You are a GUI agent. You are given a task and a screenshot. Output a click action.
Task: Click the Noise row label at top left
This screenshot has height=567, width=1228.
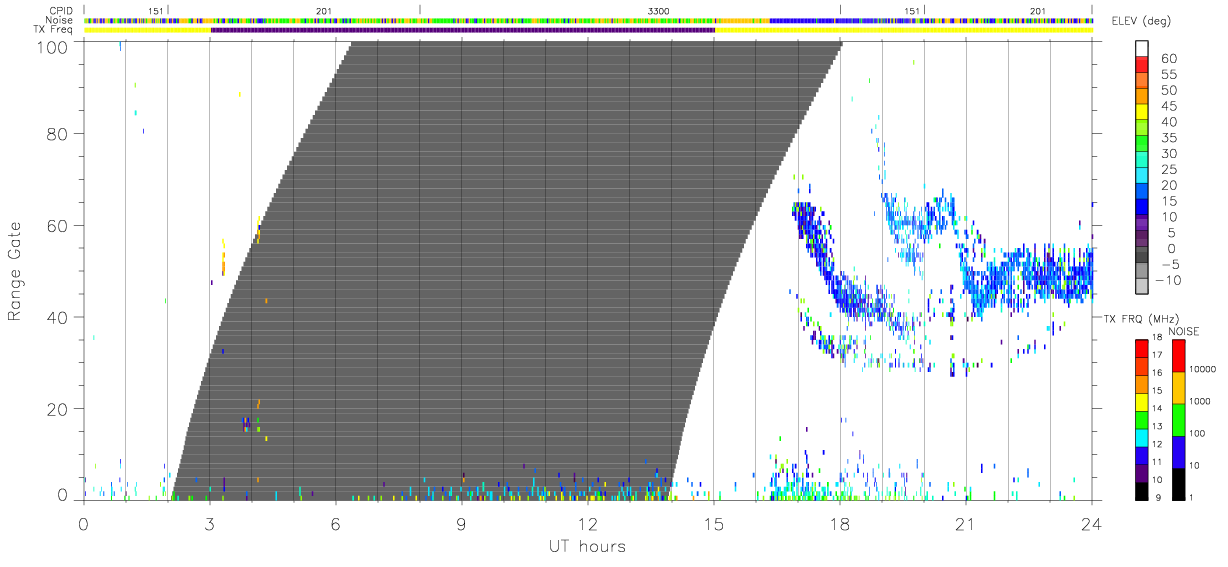[58, 20]
